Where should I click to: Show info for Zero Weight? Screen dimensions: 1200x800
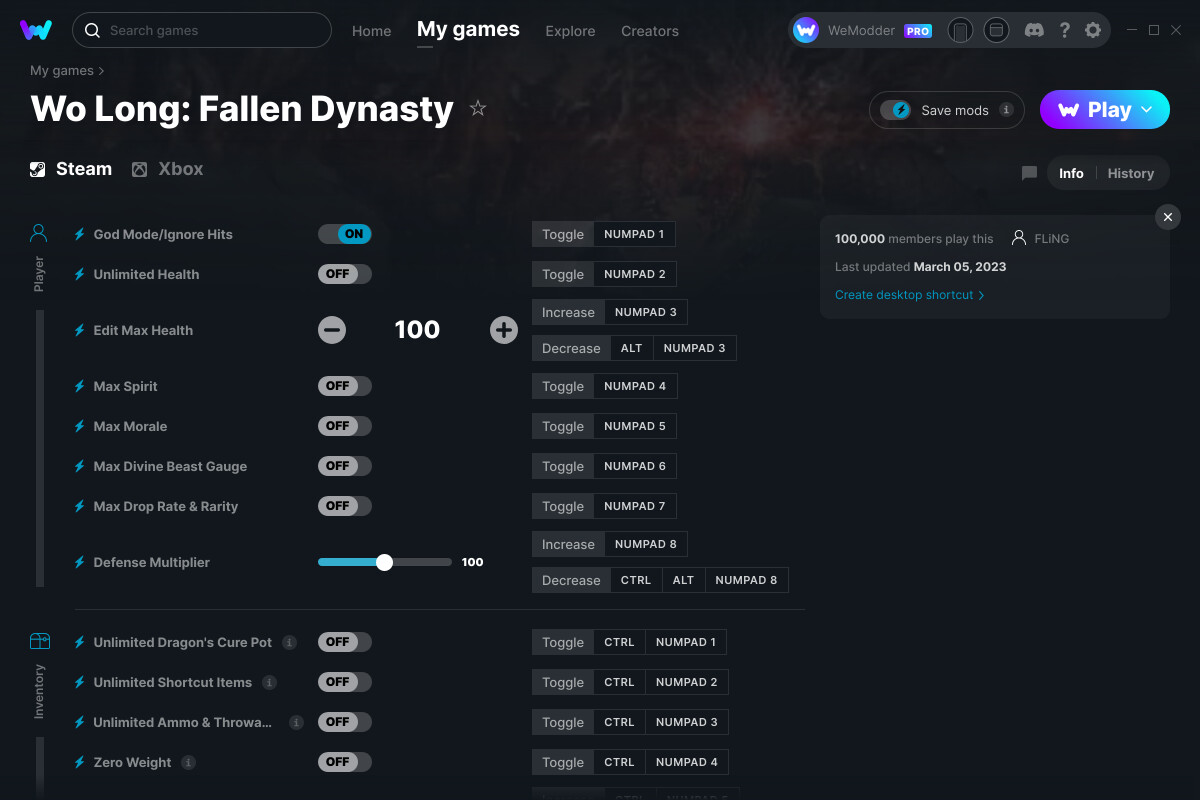point(188,762)
